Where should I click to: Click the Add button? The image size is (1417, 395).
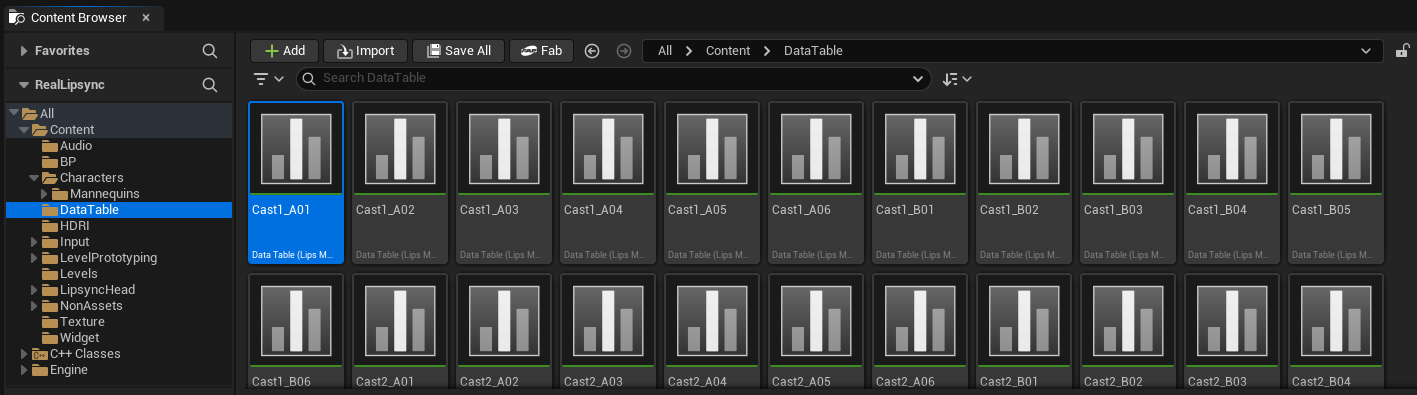click(284, 51)
